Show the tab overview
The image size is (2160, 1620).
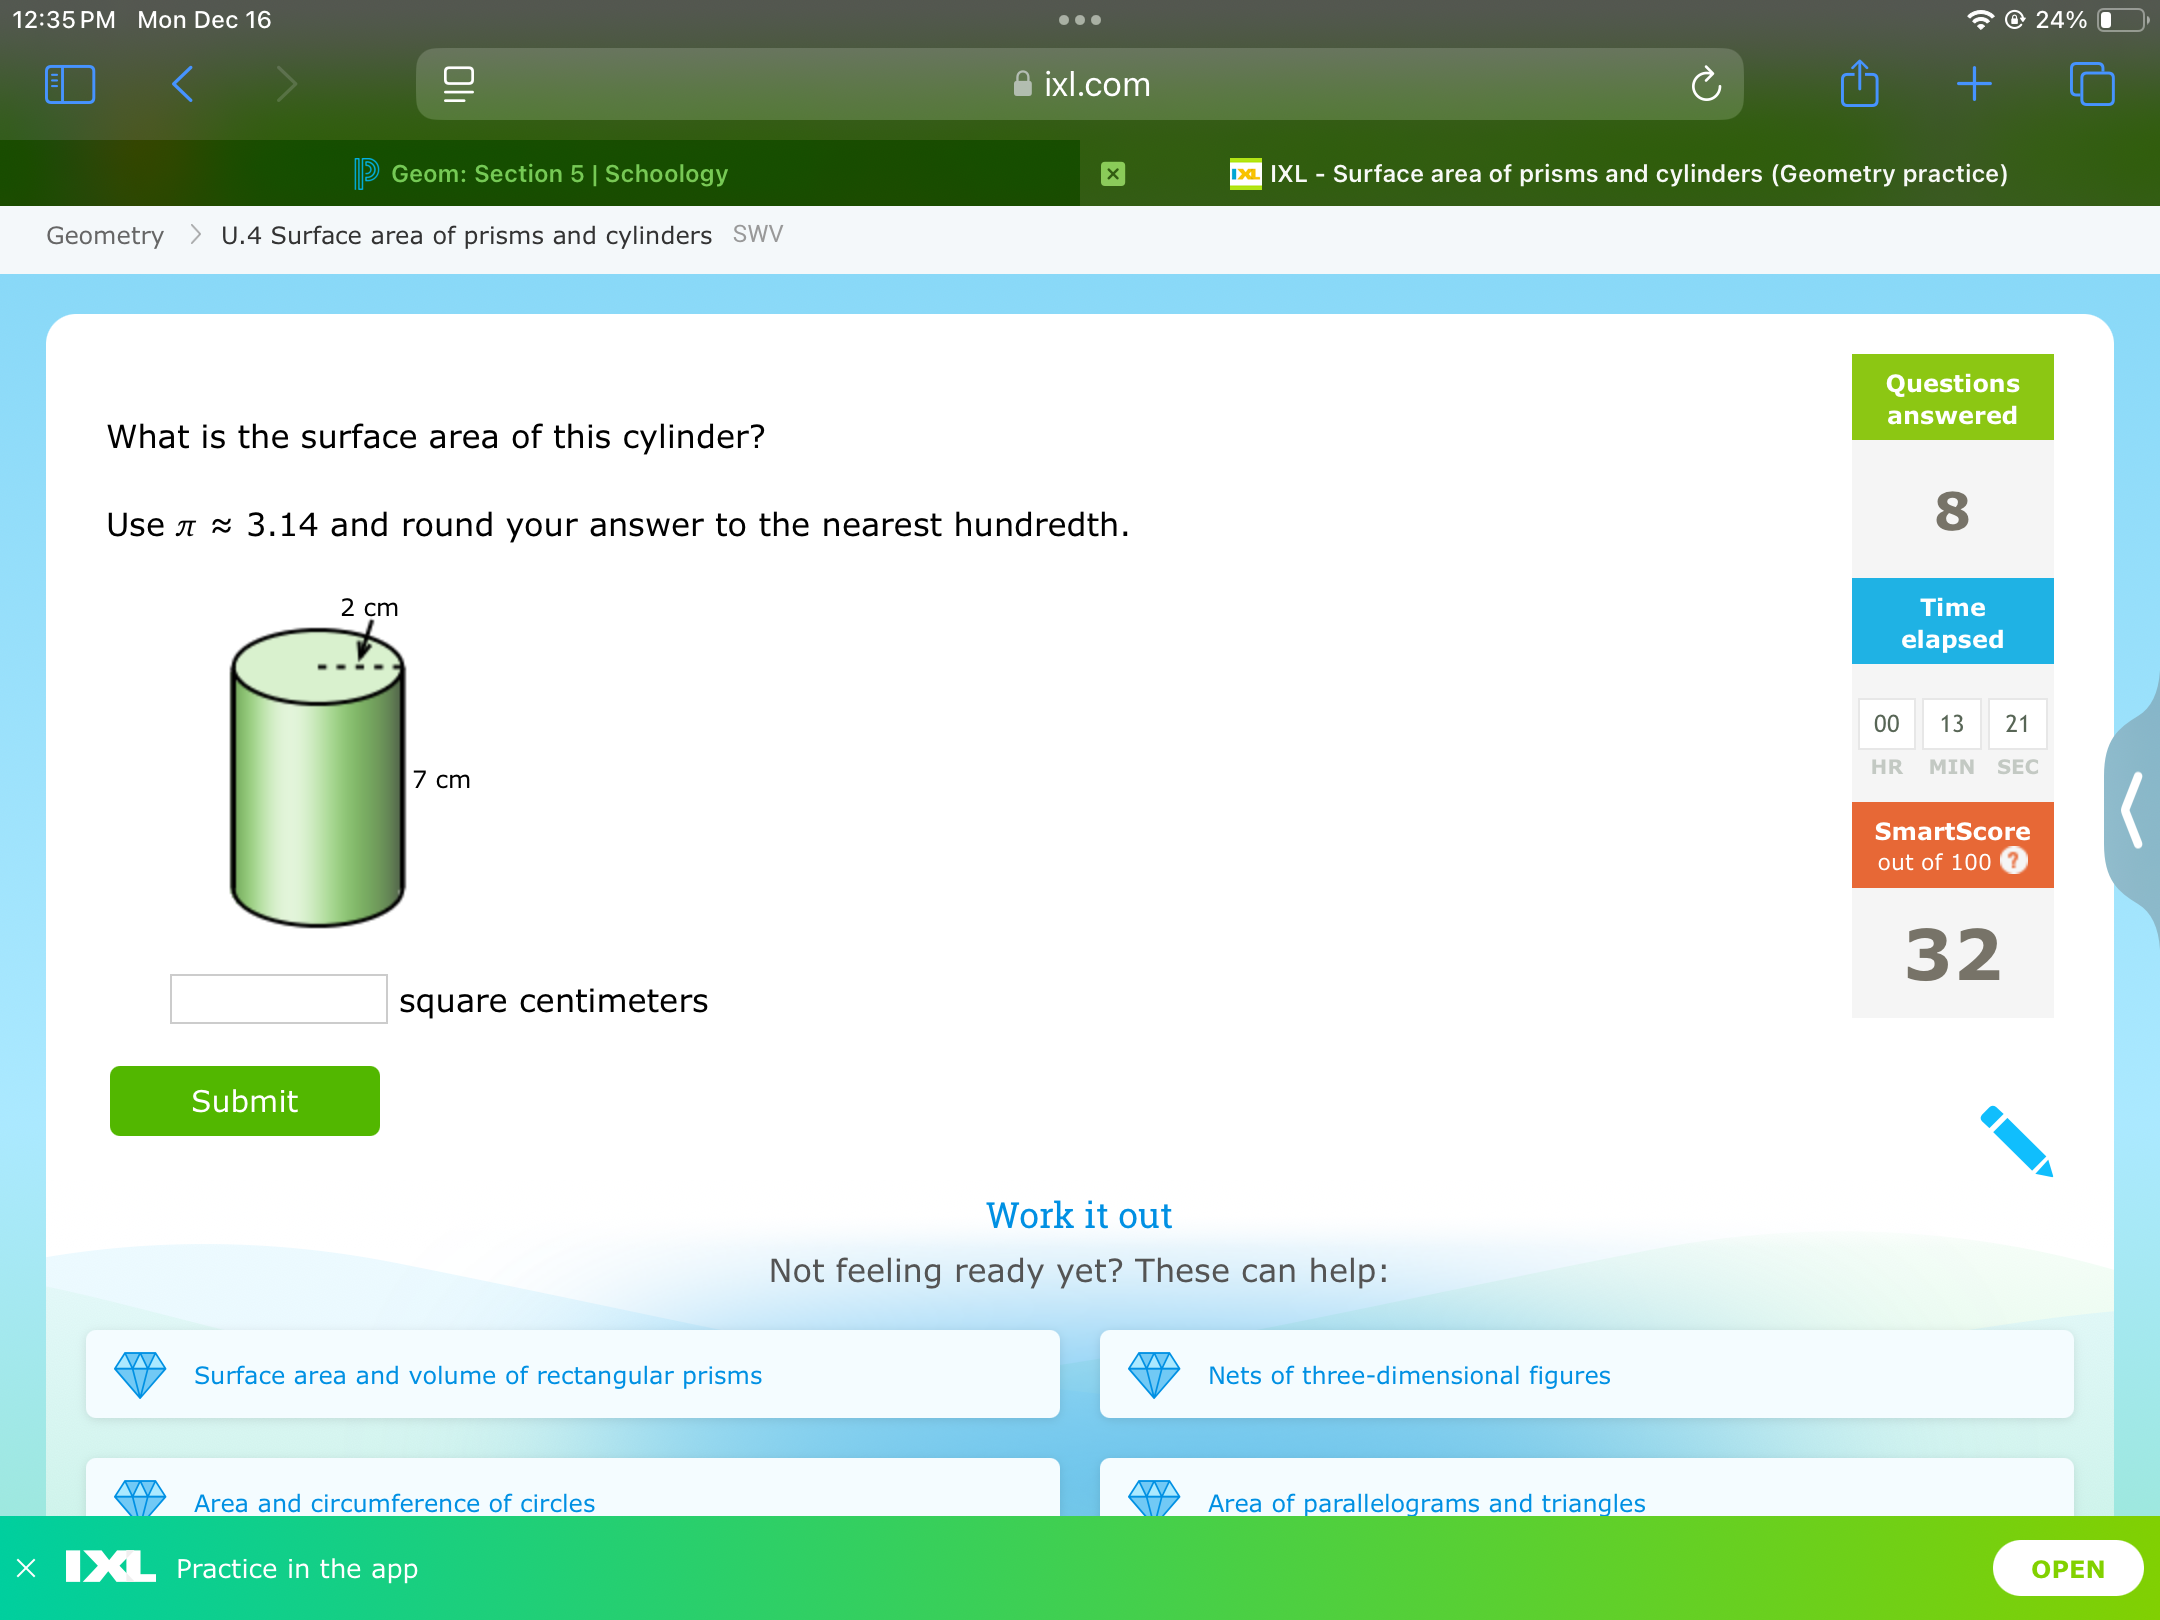[2091, 85]
